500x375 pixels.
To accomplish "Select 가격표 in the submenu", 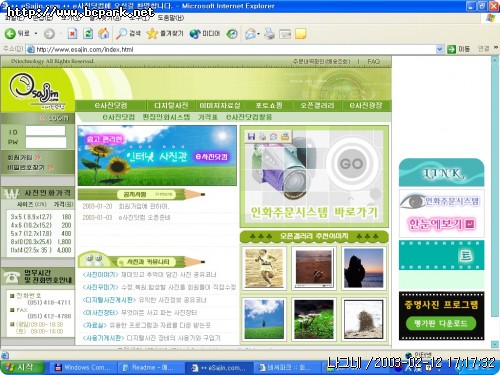I will [x=208, y=117].
